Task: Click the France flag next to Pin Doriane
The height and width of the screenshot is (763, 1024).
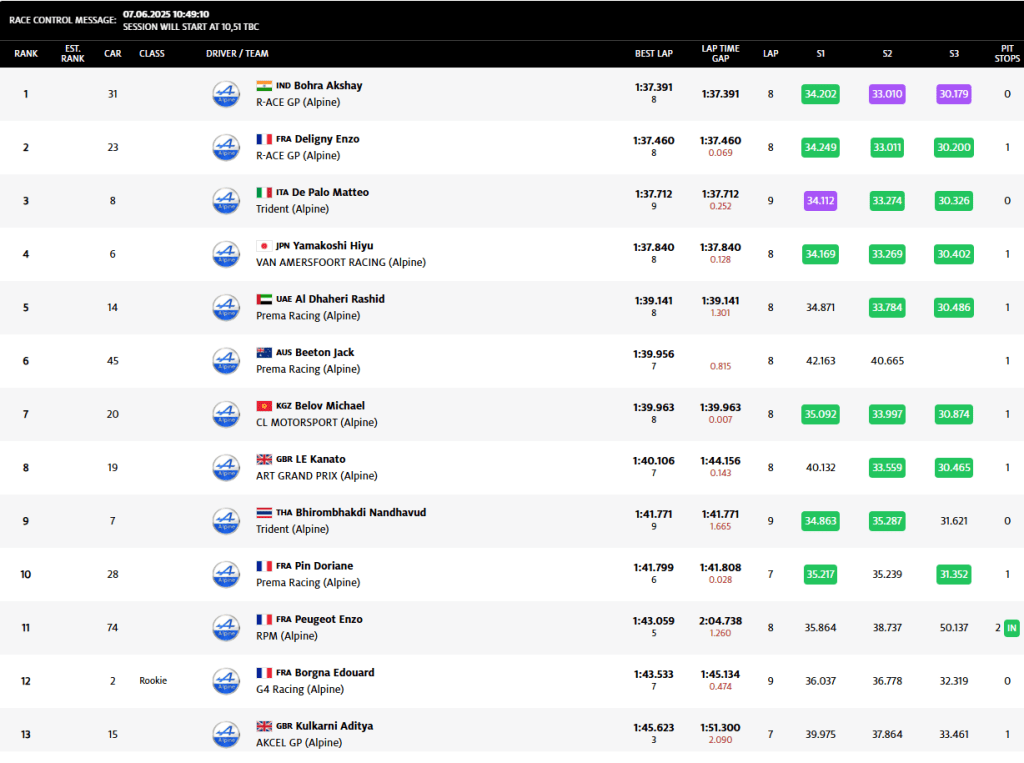Action: pos(264,566)
